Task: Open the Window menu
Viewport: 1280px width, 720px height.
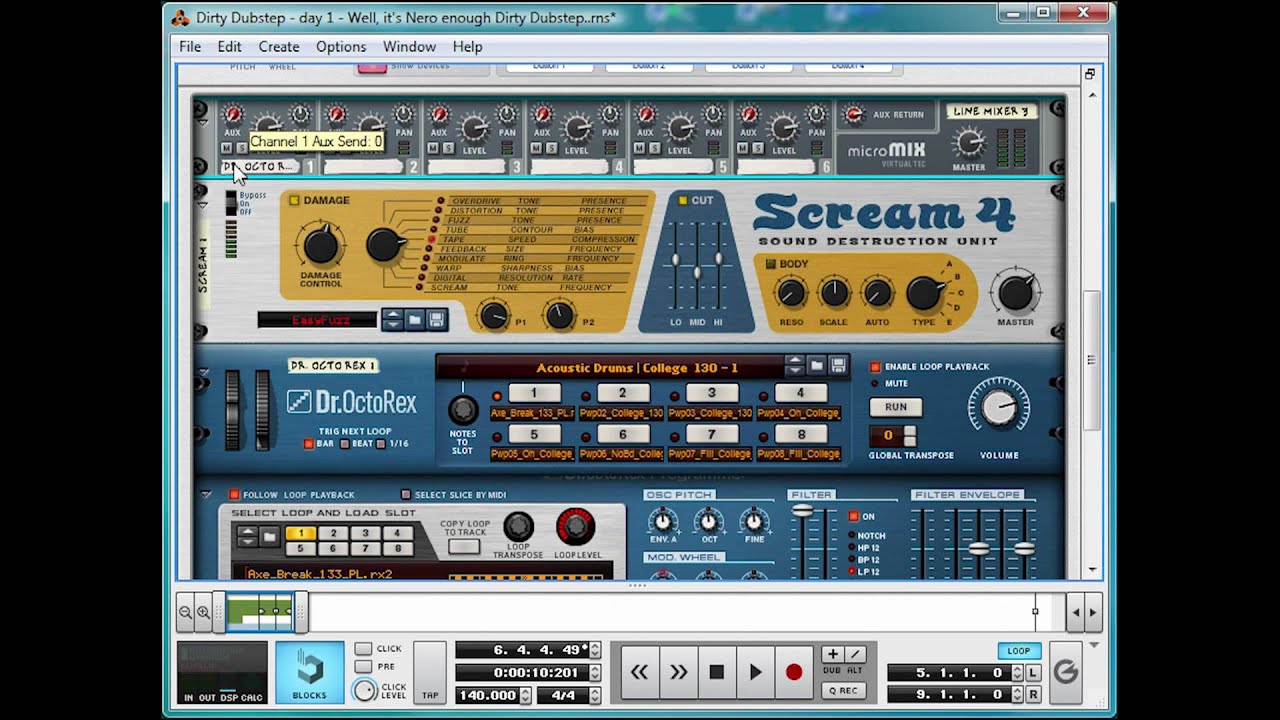Action: (x=409, y=47)
